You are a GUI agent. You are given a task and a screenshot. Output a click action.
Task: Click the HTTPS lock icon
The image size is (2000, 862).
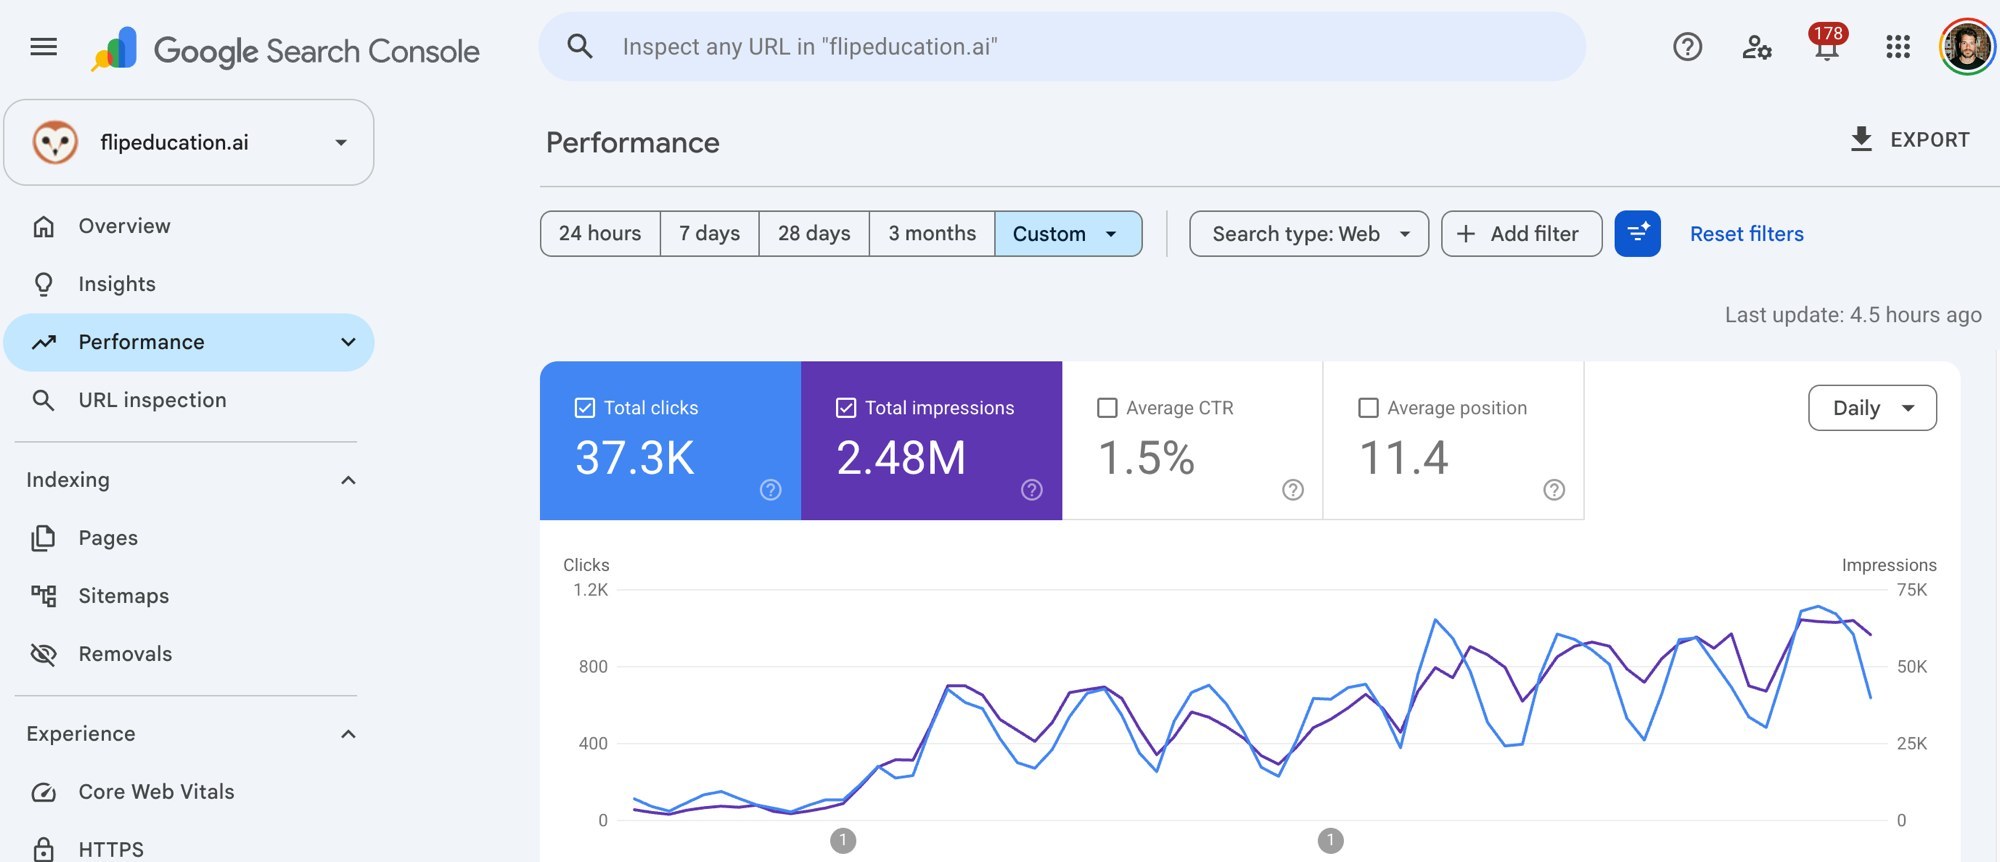[x=44, y=849]
